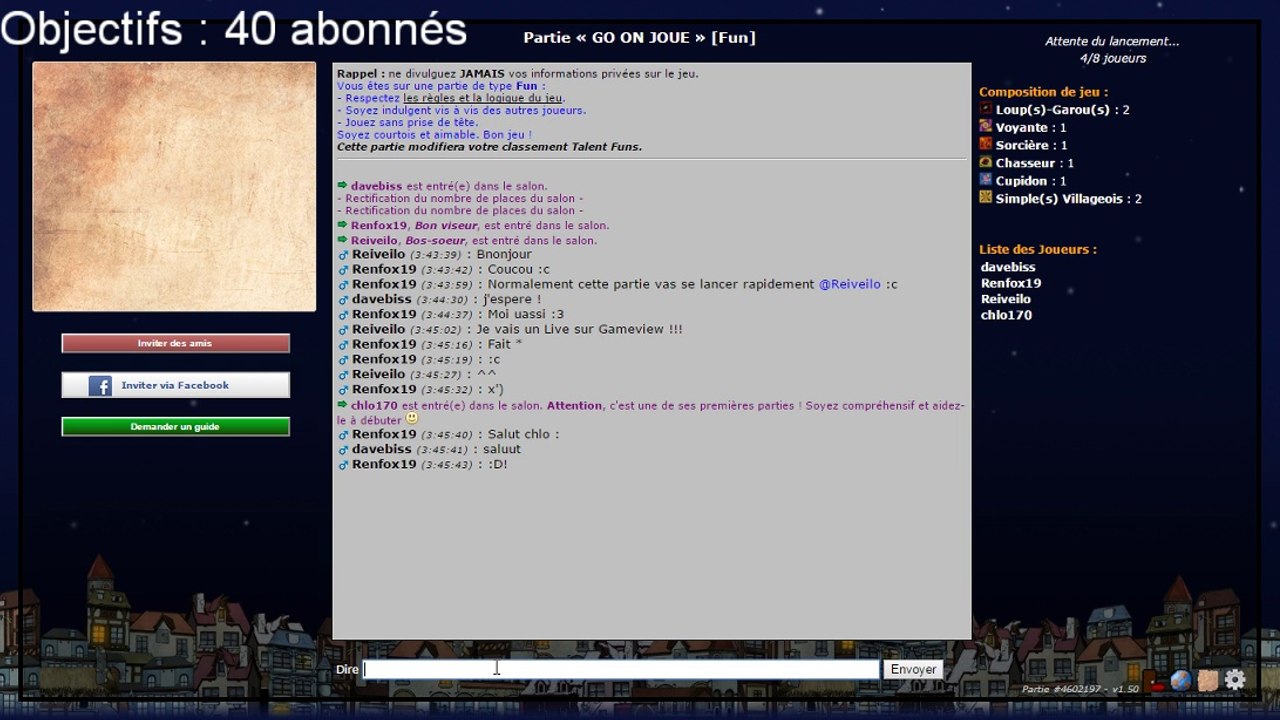Click username Renfox19 on the 'Fait *' message
This screenshot has height=720, width=1280.
pos(384,345)
